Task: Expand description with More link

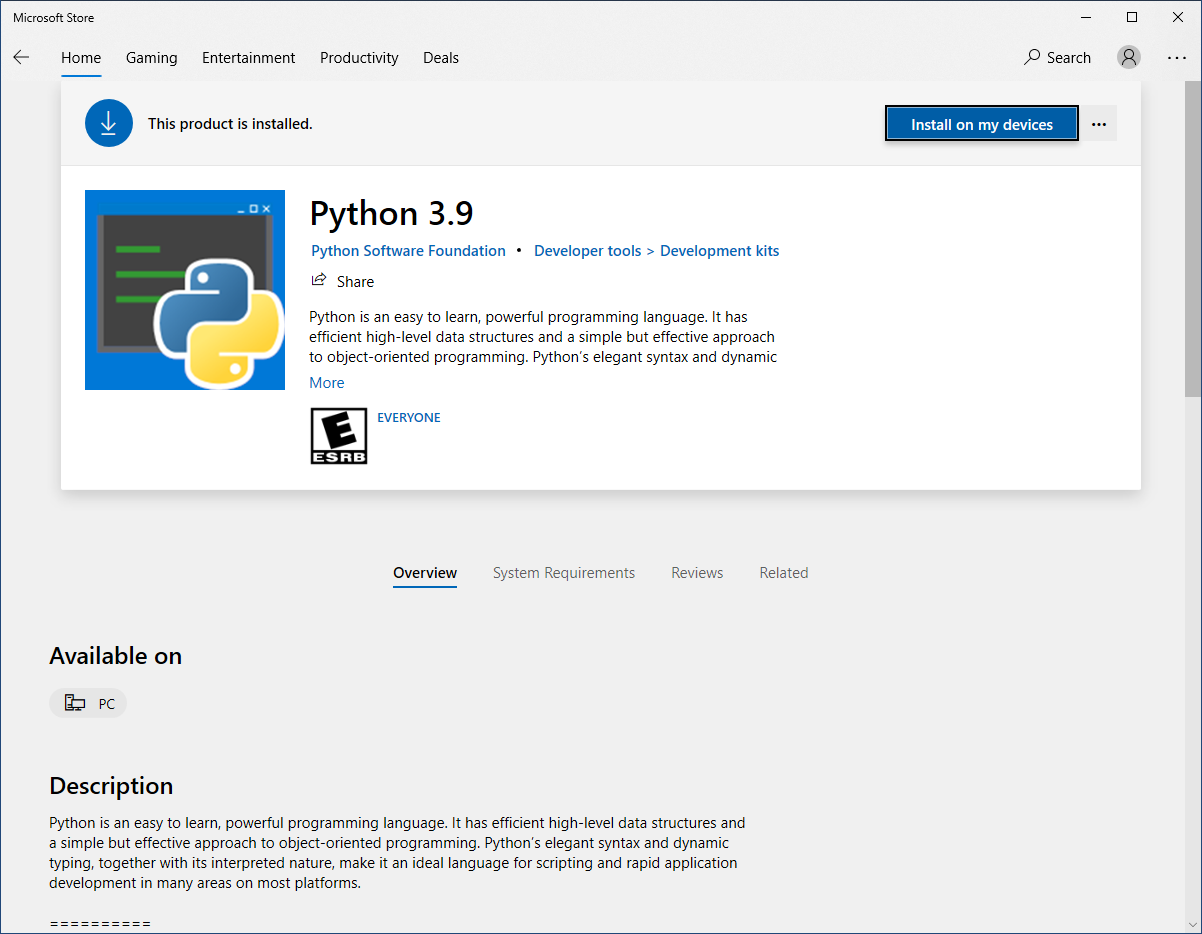Action: [327, 383]
